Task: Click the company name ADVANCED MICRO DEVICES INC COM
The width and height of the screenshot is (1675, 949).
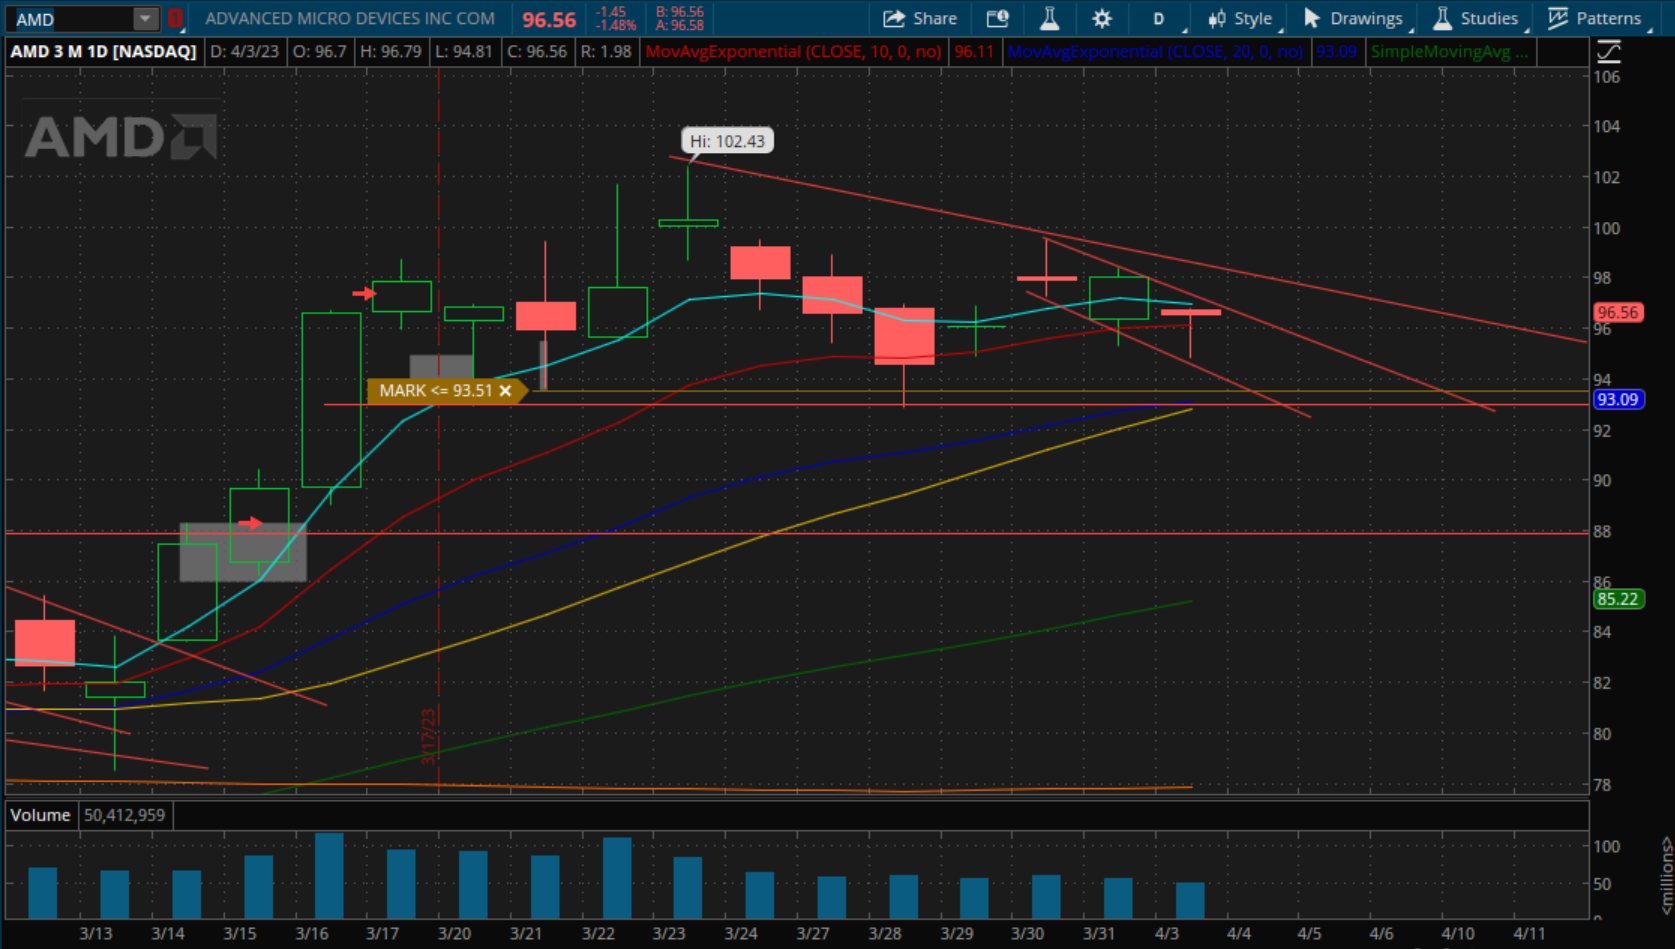Action: coord(350,18)
